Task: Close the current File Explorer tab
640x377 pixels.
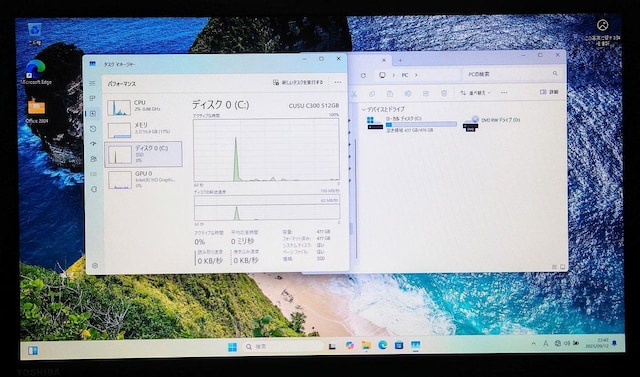Action: [384, 60]
